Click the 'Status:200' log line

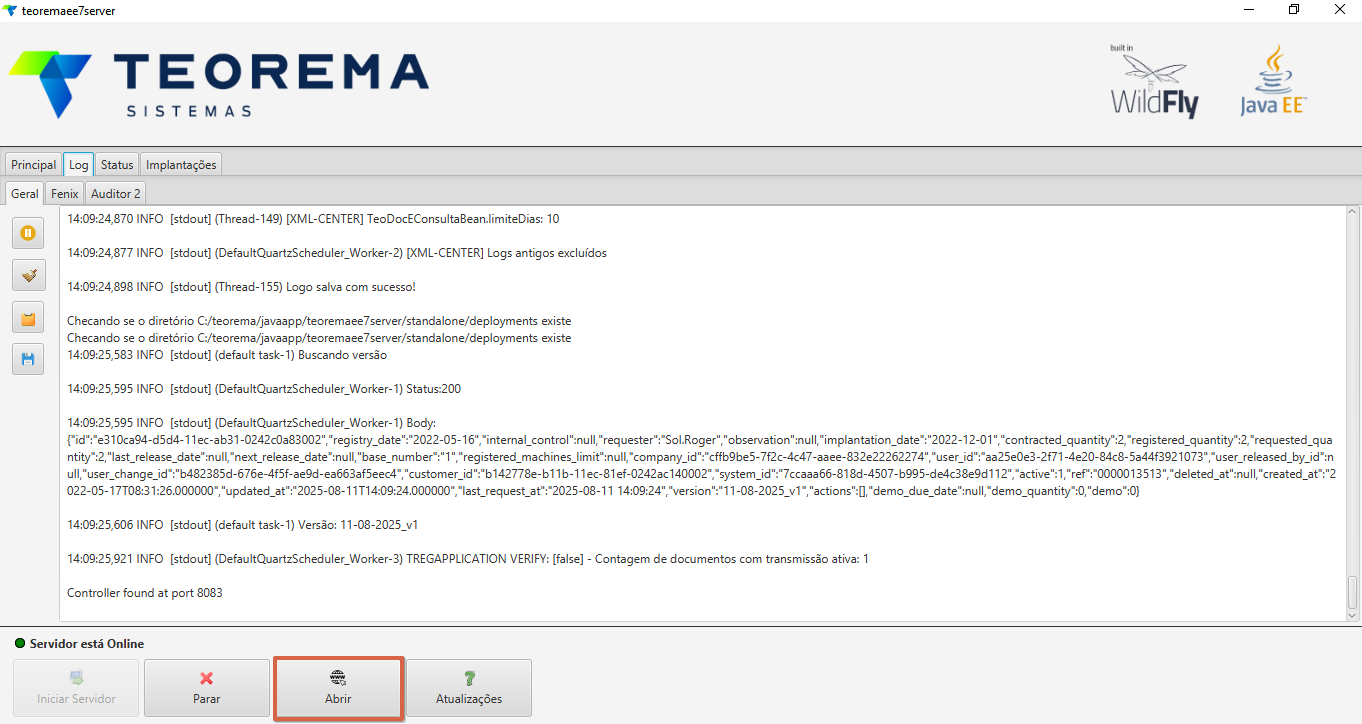click(264, 389)
